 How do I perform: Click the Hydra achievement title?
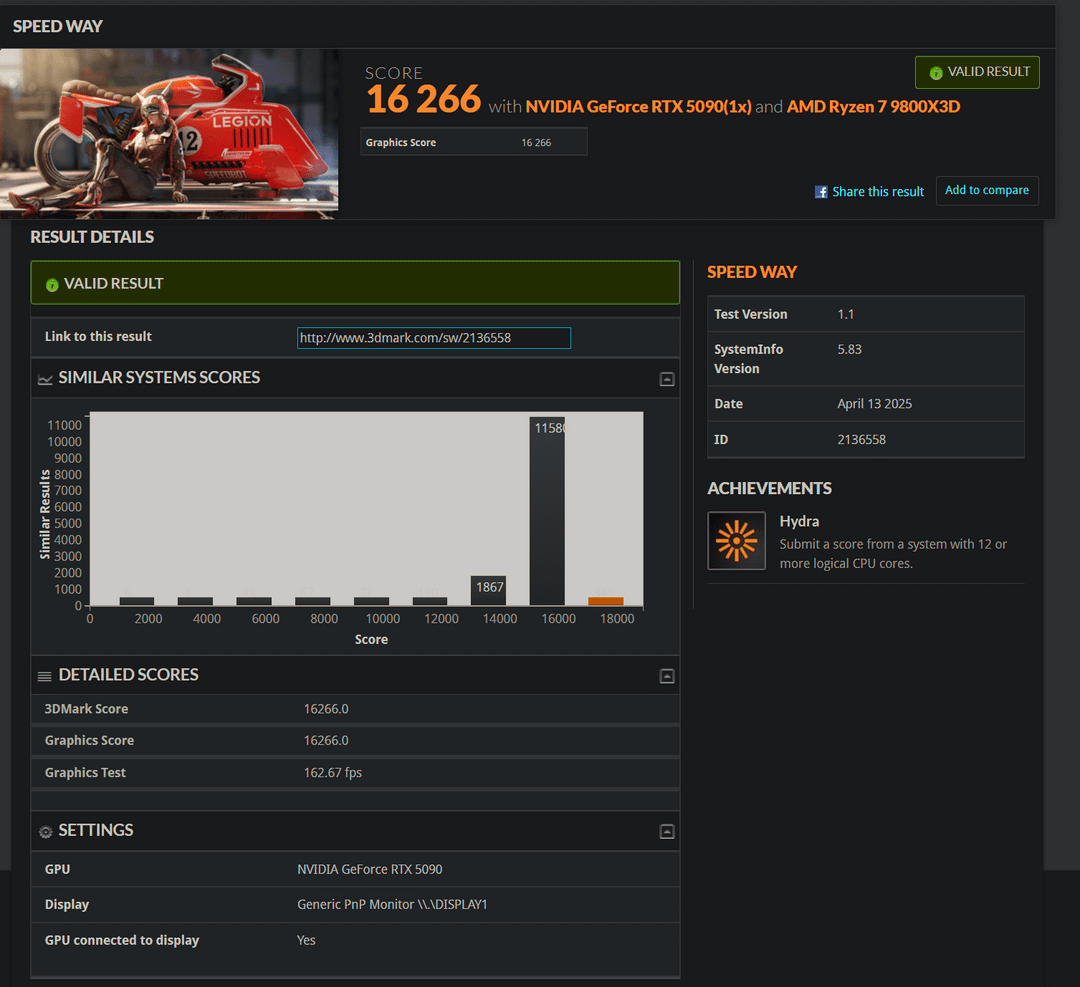tap(799, 521)
